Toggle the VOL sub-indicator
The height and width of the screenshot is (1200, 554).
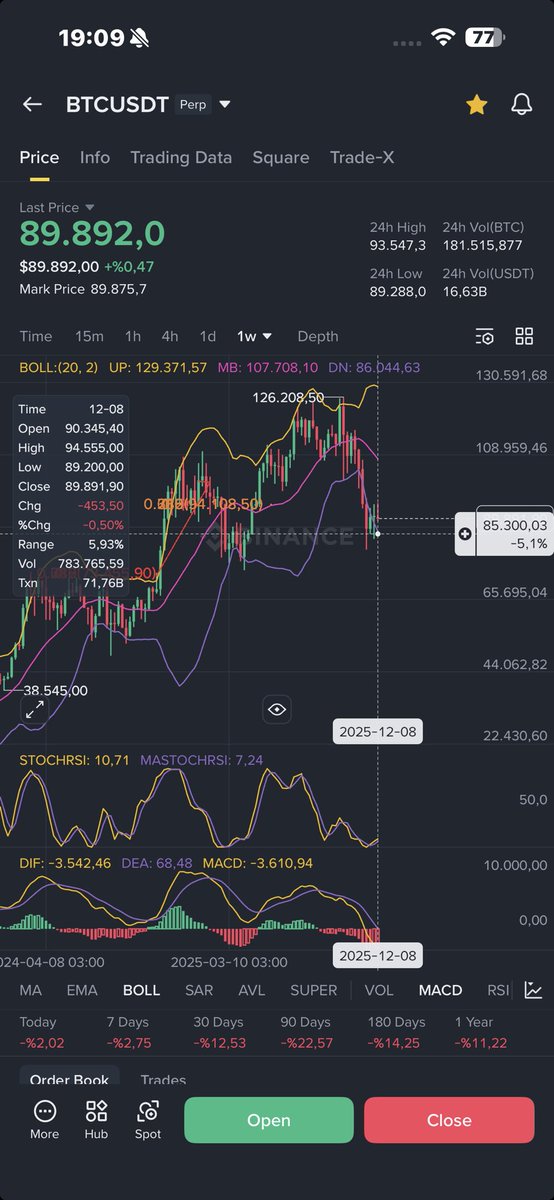[379, 990]
